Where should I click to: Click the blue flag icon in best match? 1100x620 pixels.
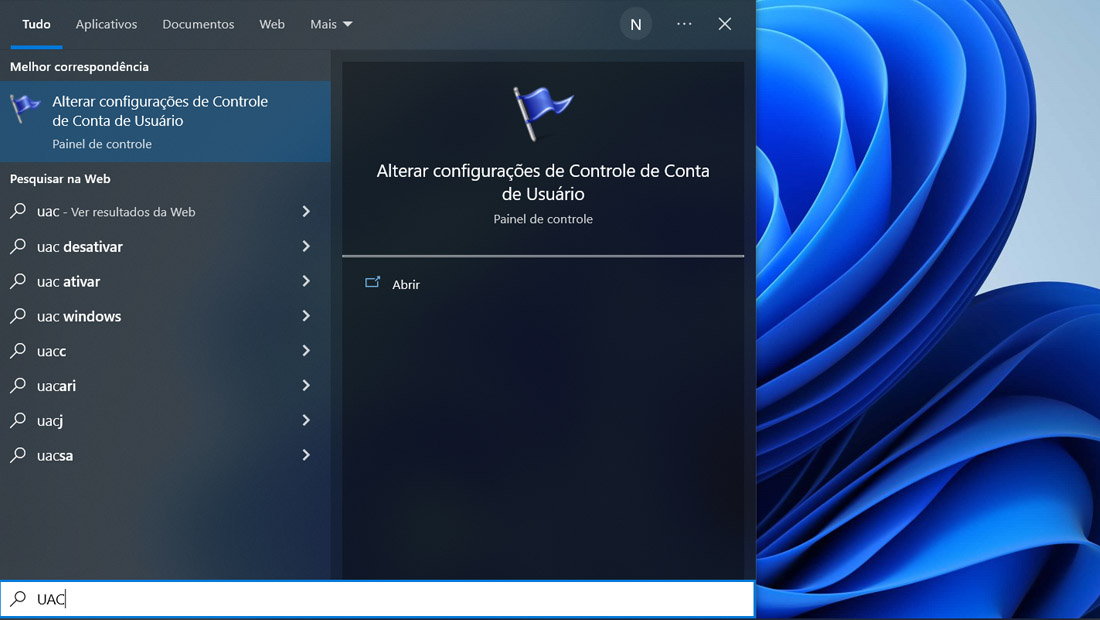coord(25,109)
